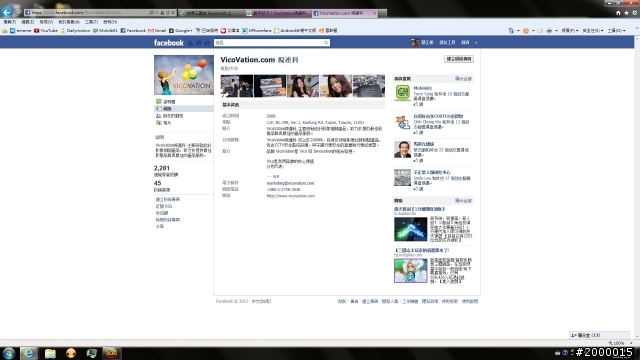Image resolution: width=640 pixels, height=360 pixels.
Task: Click the address bar search magnifier icon
Action: 151,13
